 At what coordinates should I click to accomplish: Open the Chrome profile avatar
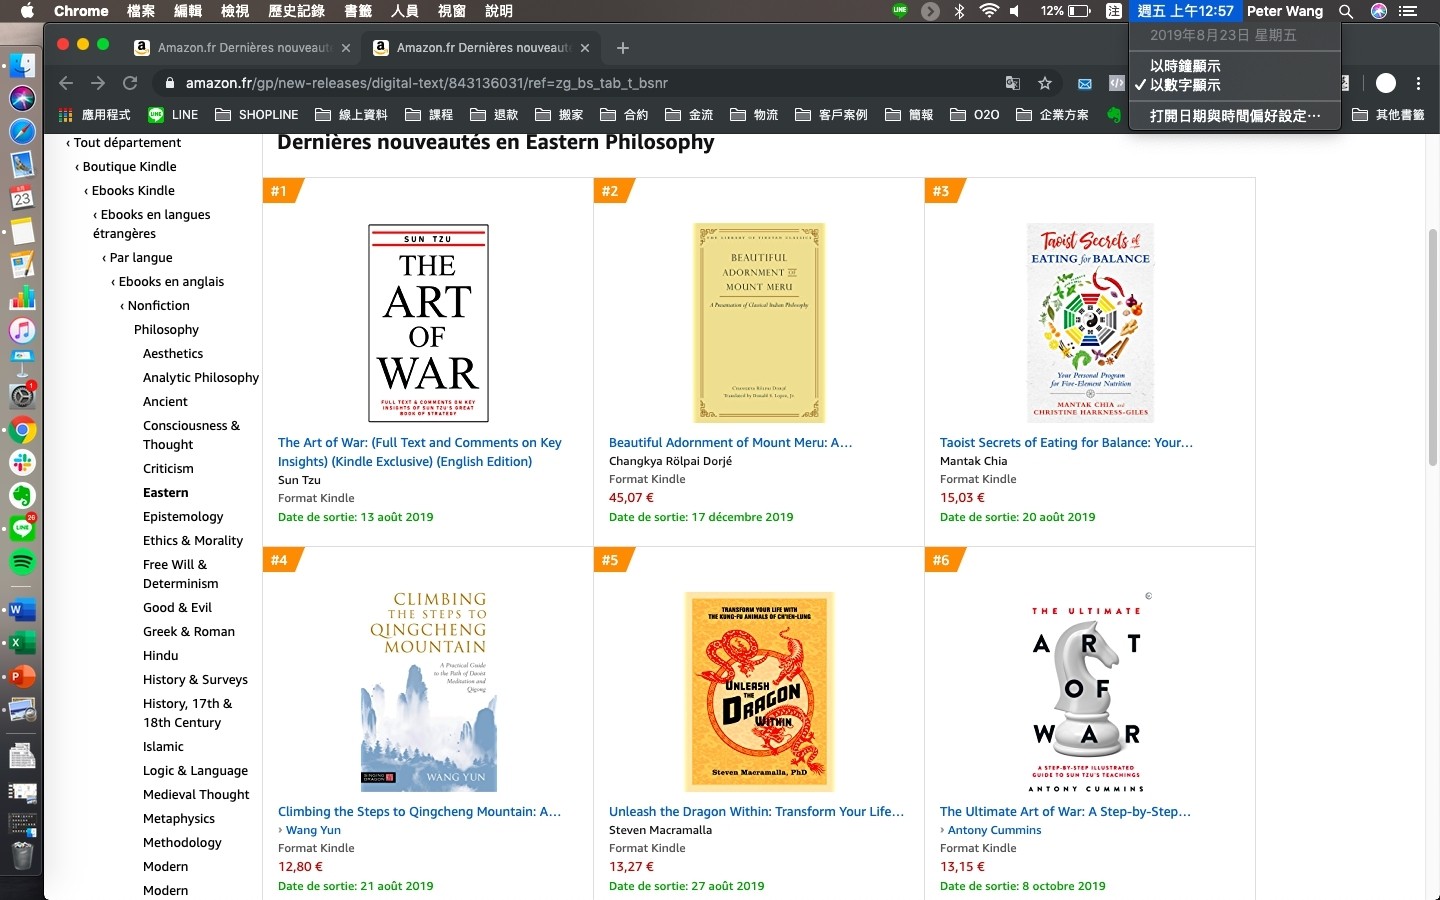pos(1386,83)
